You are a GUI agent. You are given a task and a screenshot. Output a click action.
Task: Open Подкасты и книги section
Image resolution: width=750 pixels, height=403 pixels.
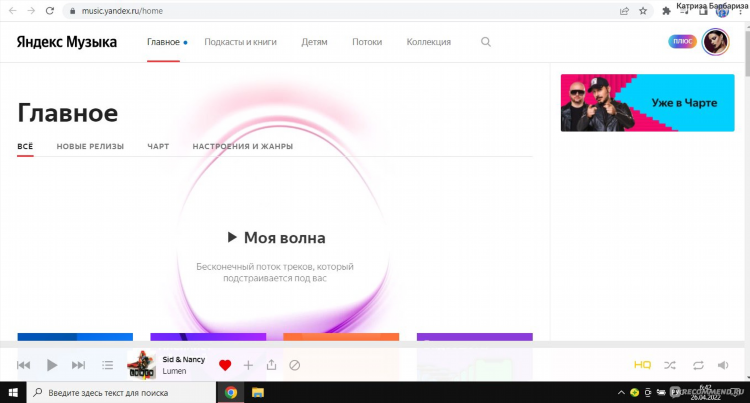point(241,42)
